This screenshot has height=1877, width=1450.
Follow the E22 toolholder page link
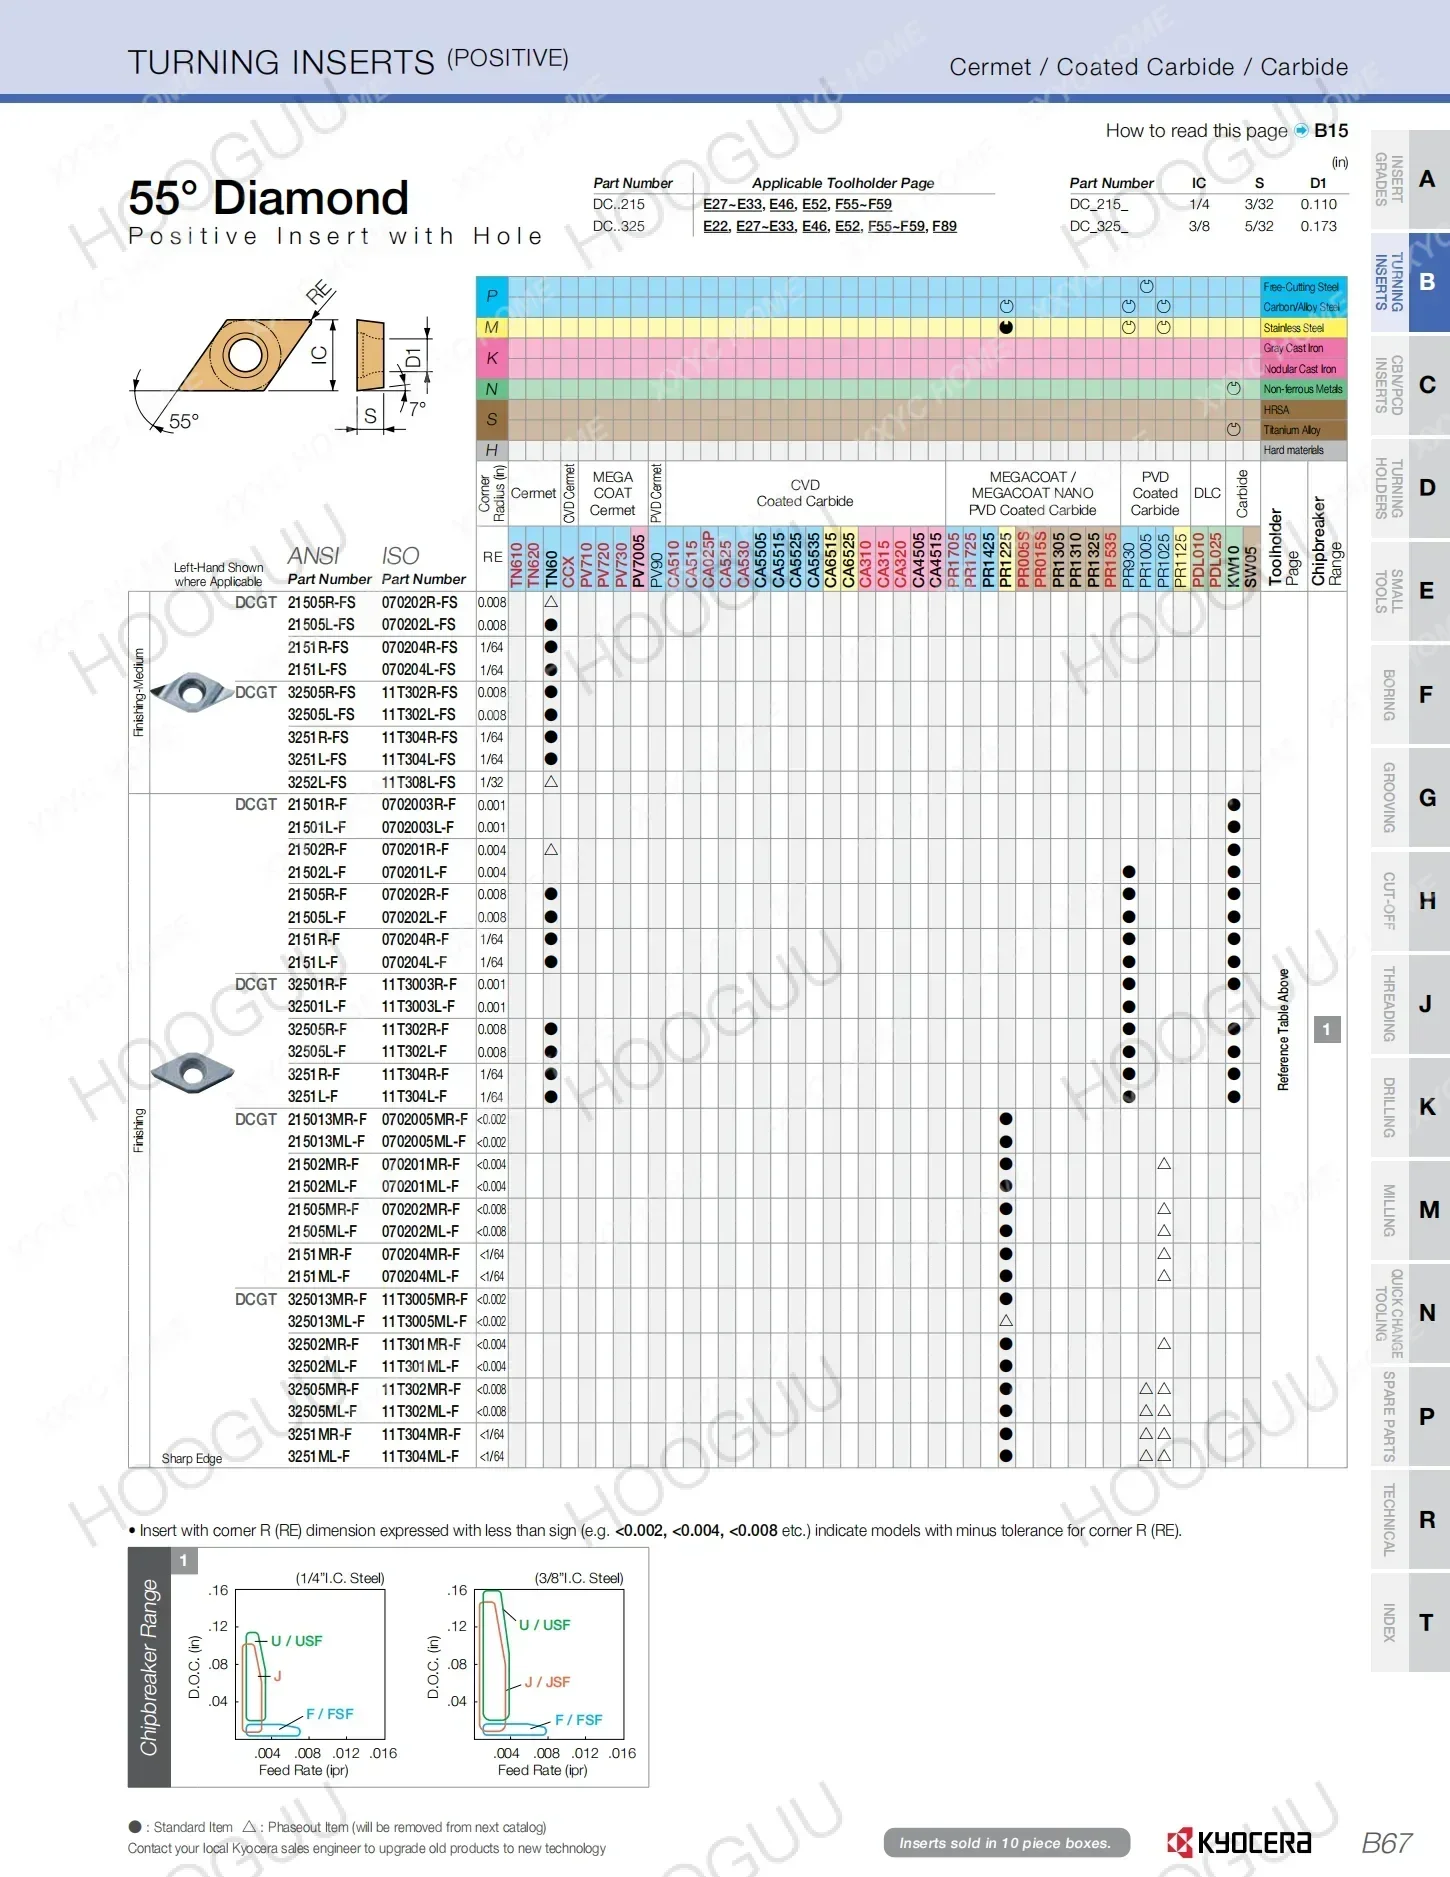(x=715, y=226)
